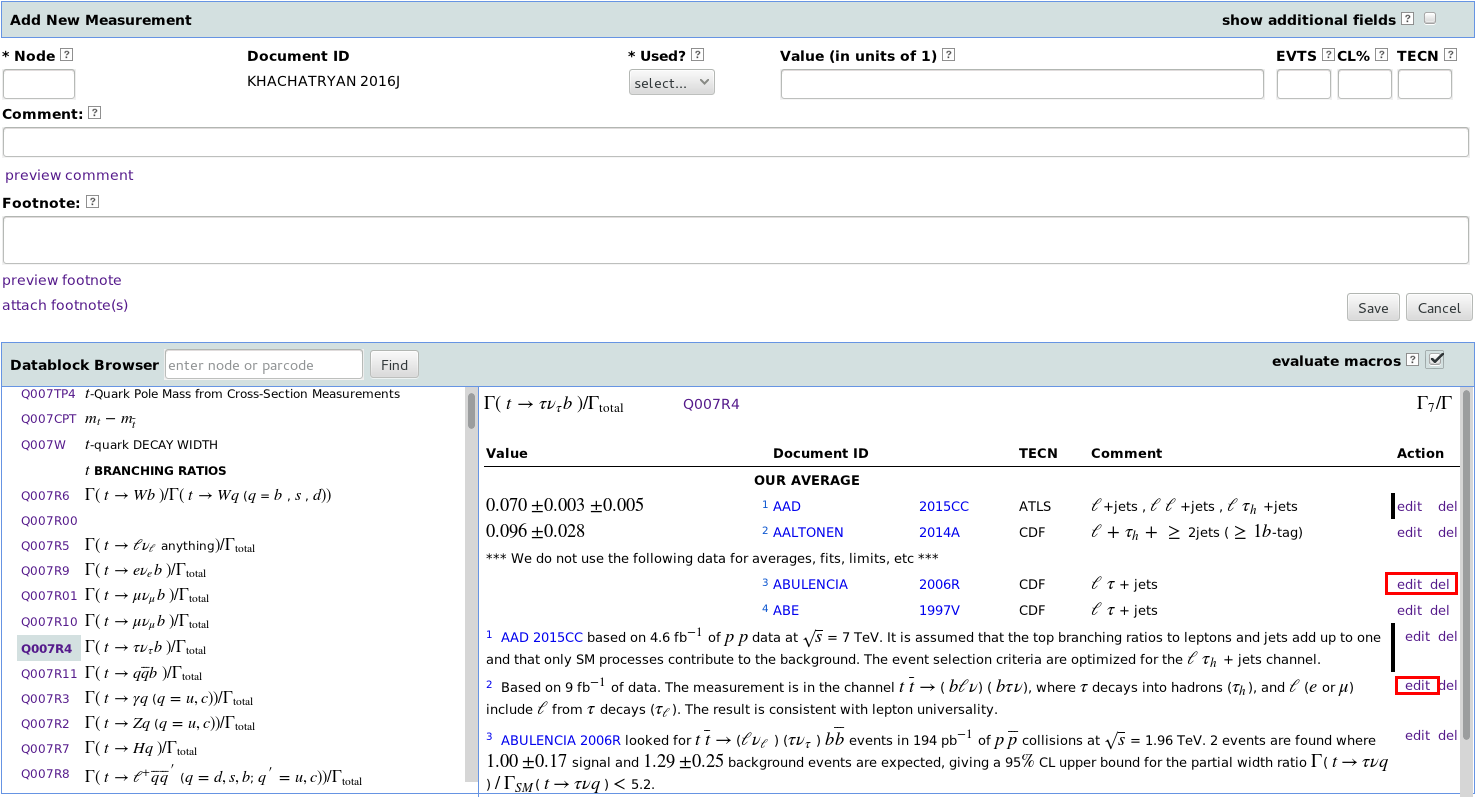Open the Q007R6 node in the browser list
Viewport: 1479px width, 799px height.
pyautogui.click(x=45, y=495)
